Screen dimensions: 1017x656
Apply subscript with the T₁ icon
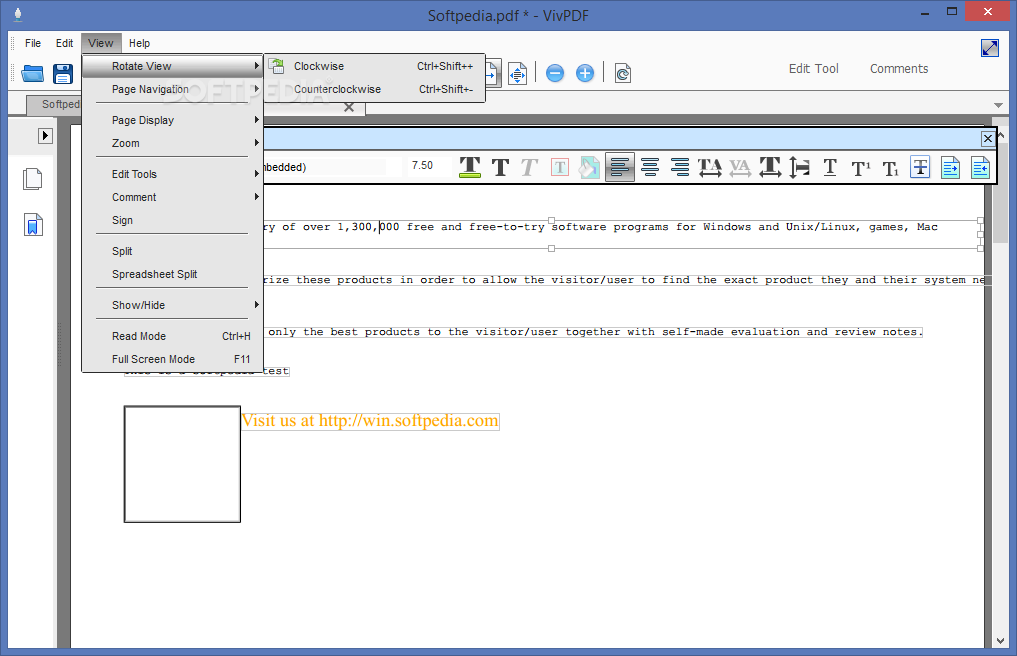click(x=891, y=168)
